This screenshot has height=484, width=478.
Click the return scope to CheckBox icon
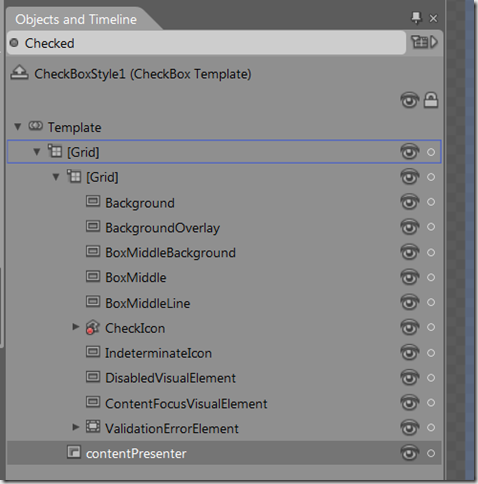click(x=19, y=72)
